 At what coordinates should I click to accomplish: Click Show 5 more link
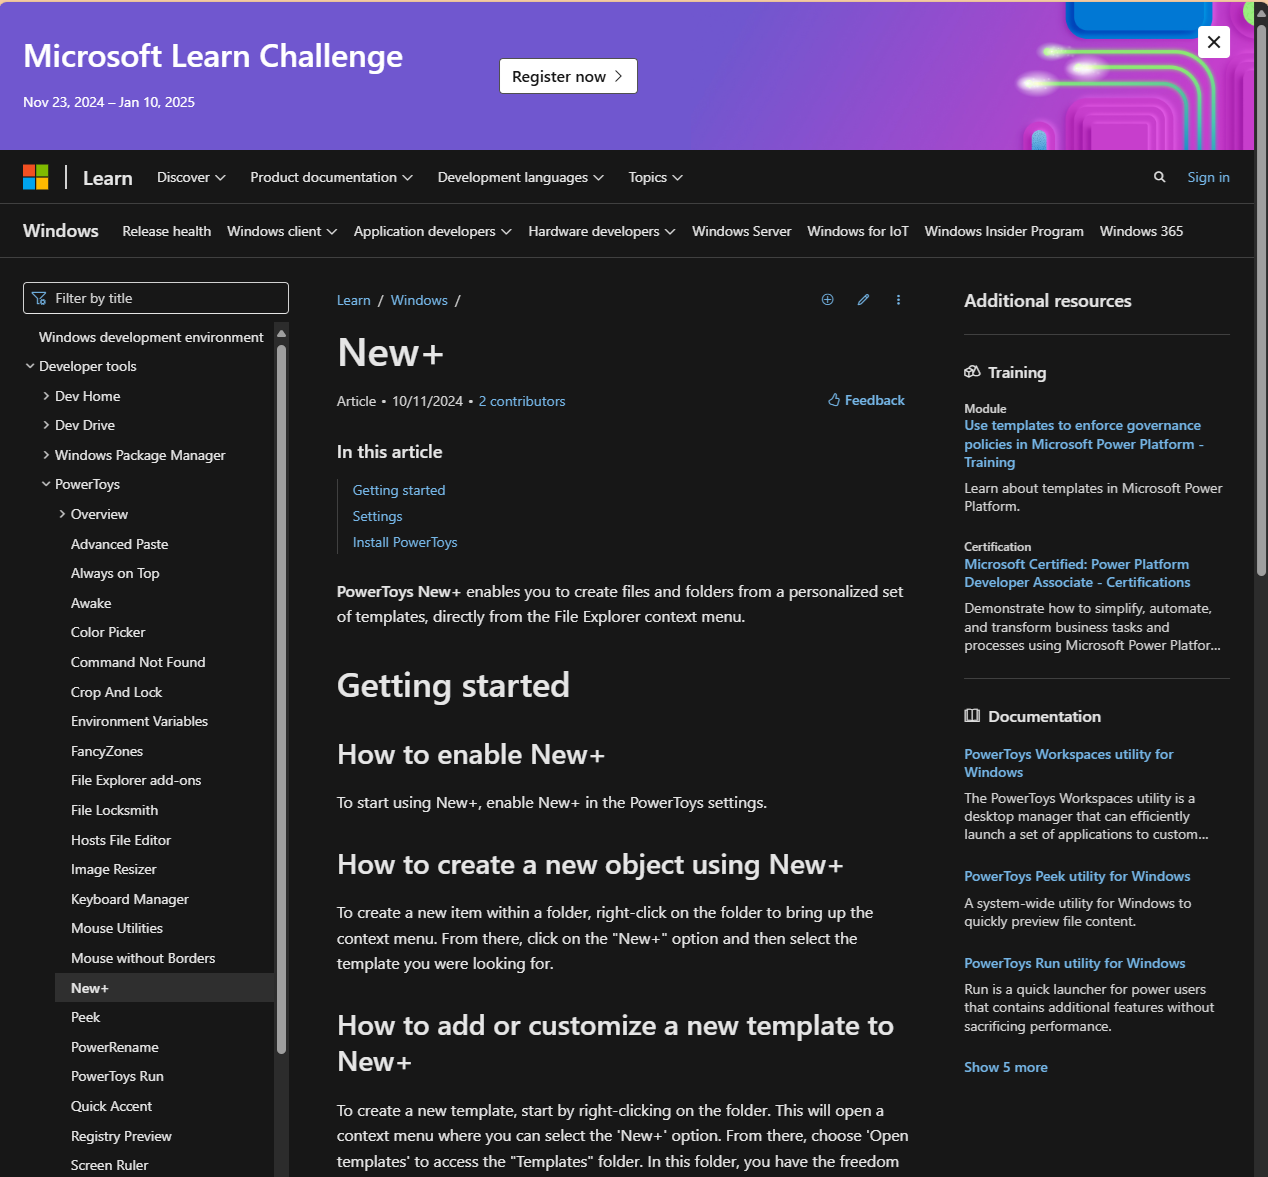point(1006,1067)
